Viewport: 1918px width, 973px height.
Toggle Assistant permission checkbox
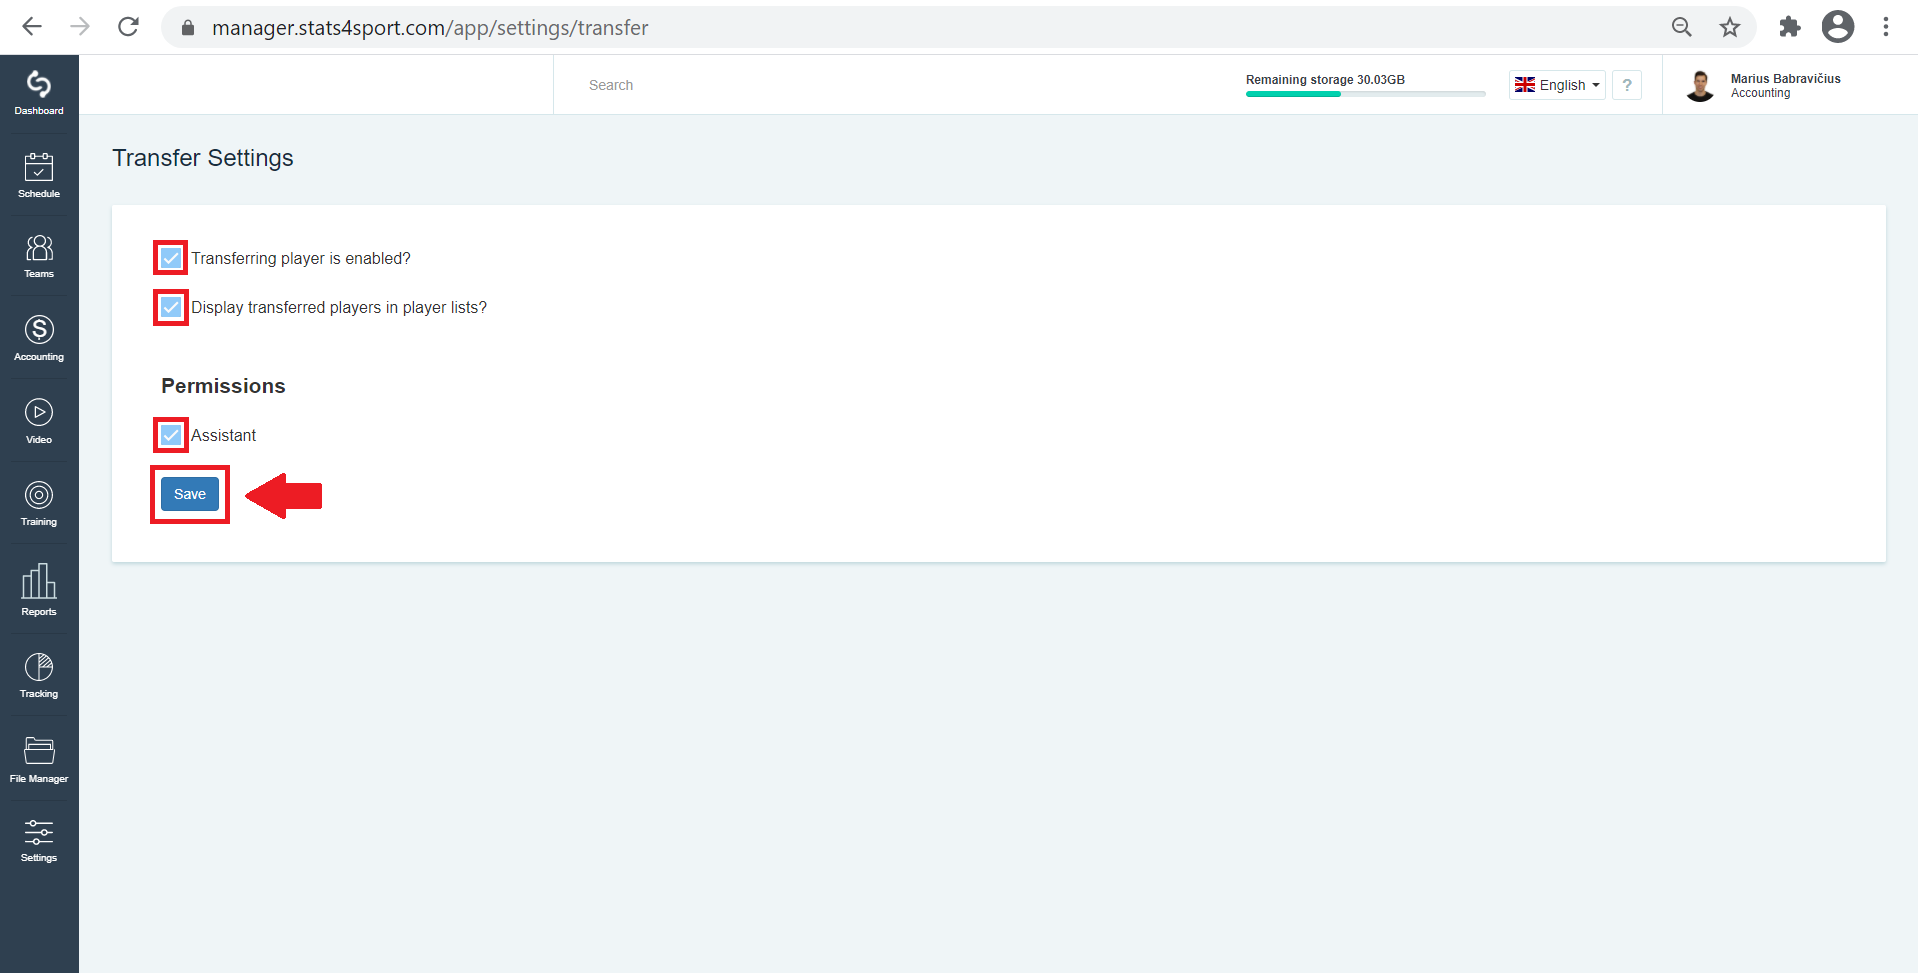point(171,435)
